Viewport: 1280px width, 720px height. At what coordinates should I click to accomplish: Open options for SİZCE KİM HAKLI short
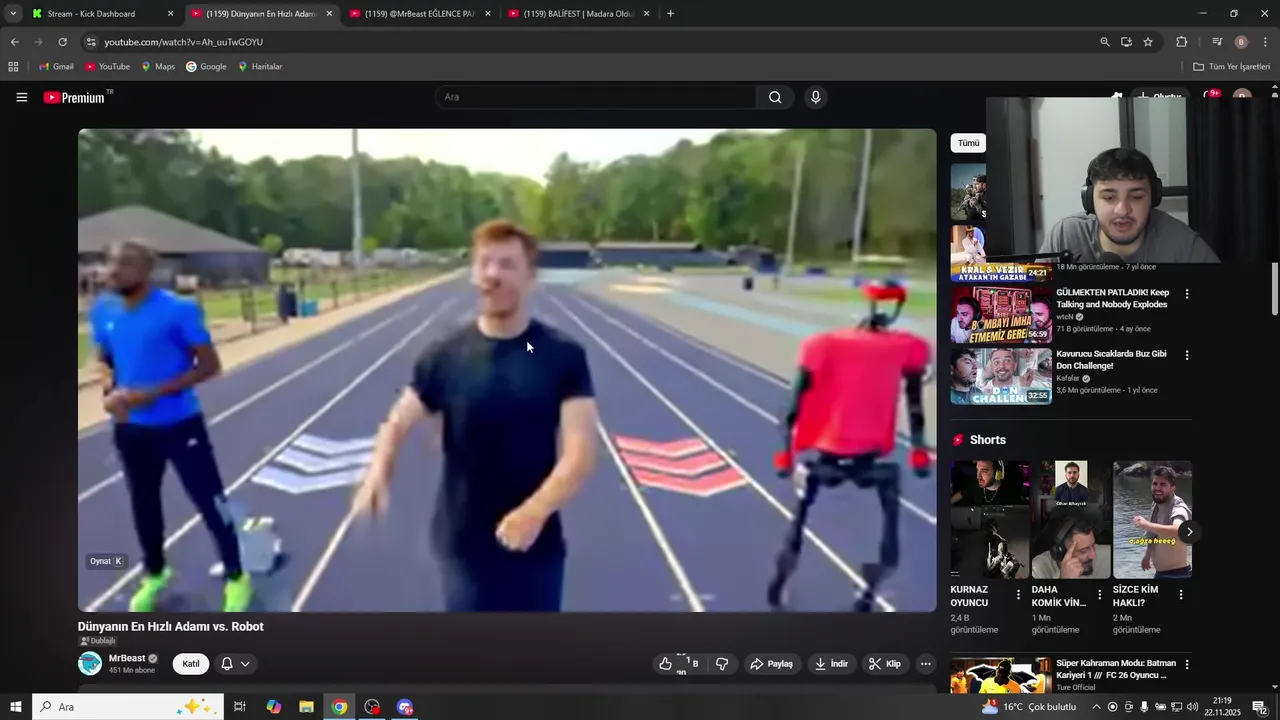click(x=1180, y=595)
